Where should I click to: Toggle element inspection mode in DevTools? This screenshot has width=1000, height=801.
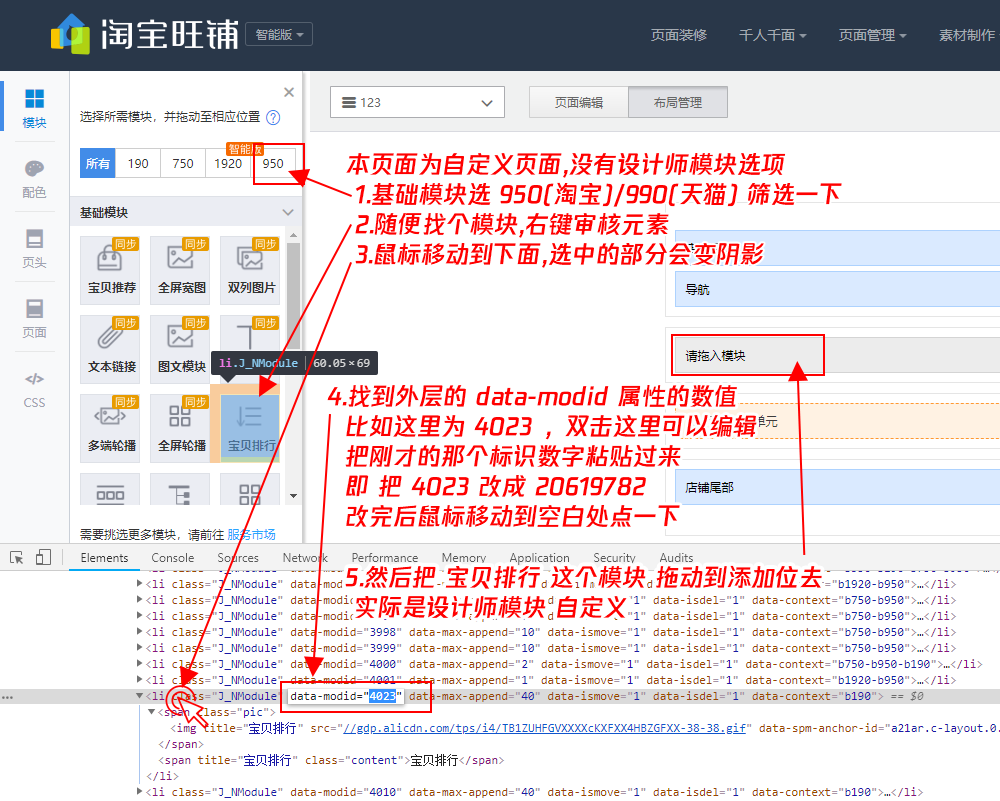(17, 557)
